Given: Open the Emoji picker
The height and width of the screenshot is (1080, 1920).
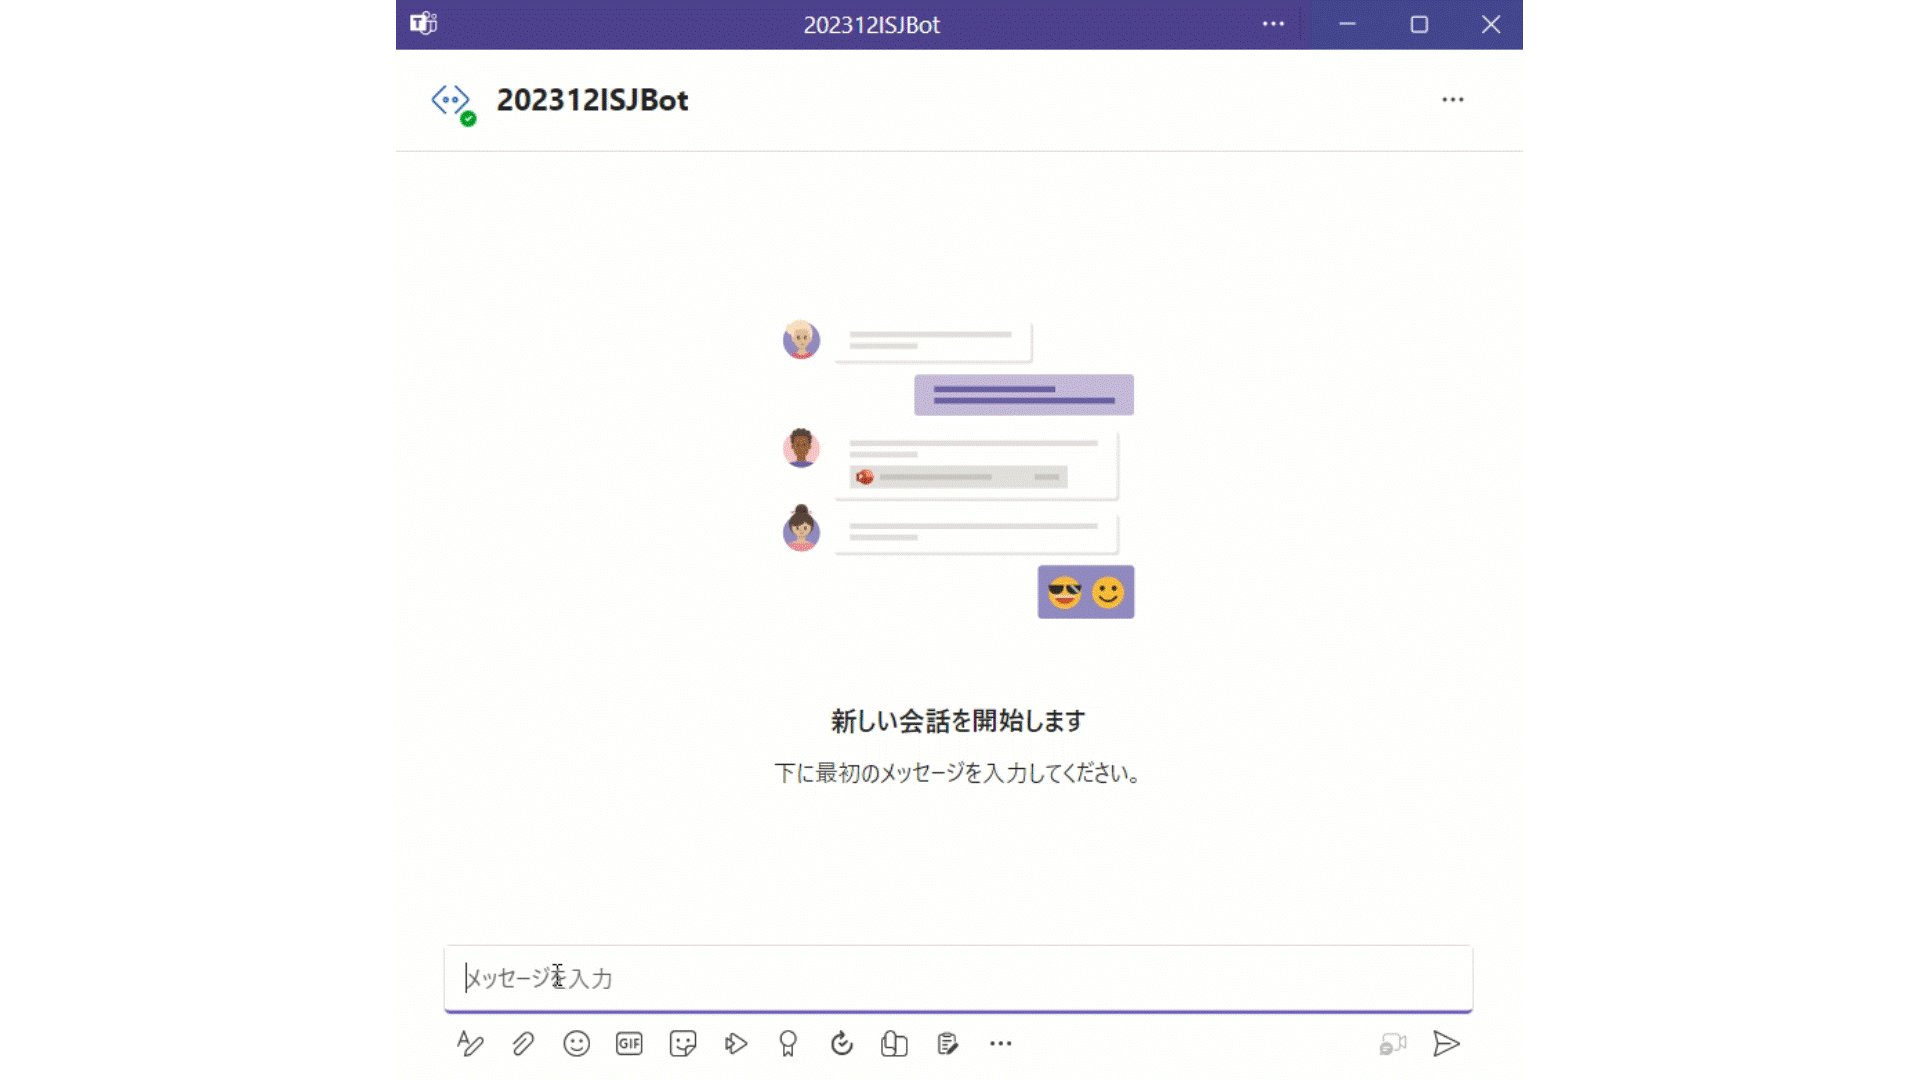Looking at the screenshot, I should [576, 1044].
